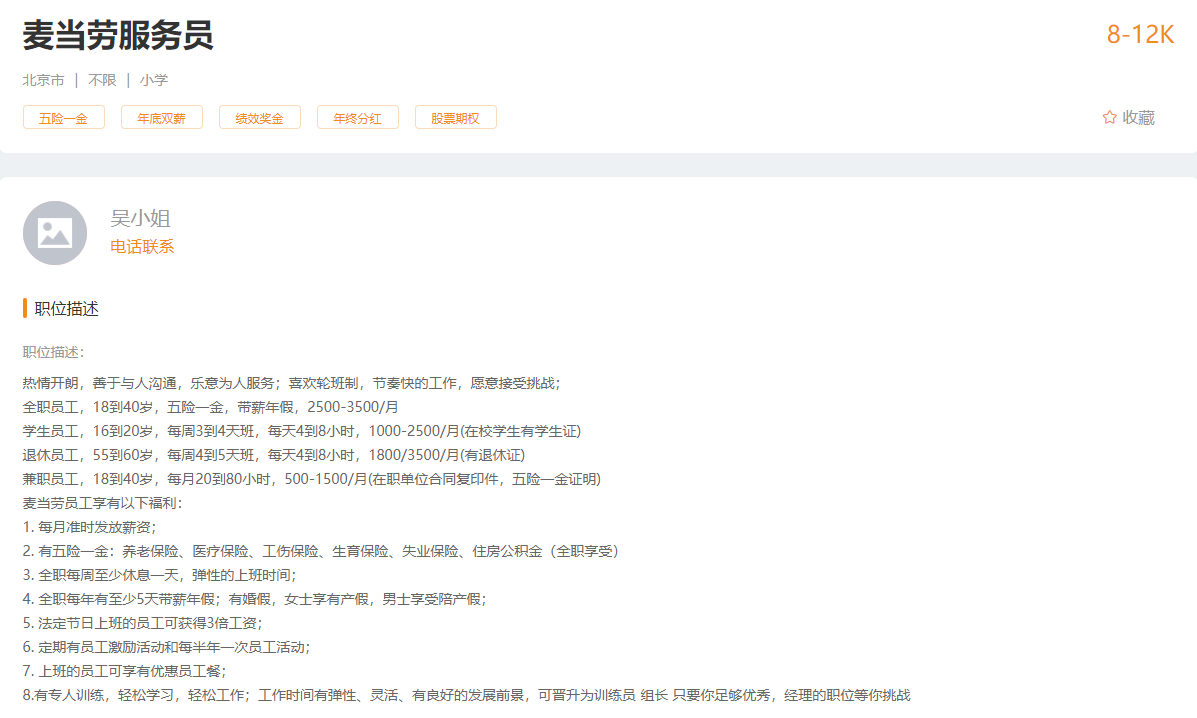Viewport: 1197px width, 718px height.
Task: Click the line starting 退休员工
Action: (273, 456)
